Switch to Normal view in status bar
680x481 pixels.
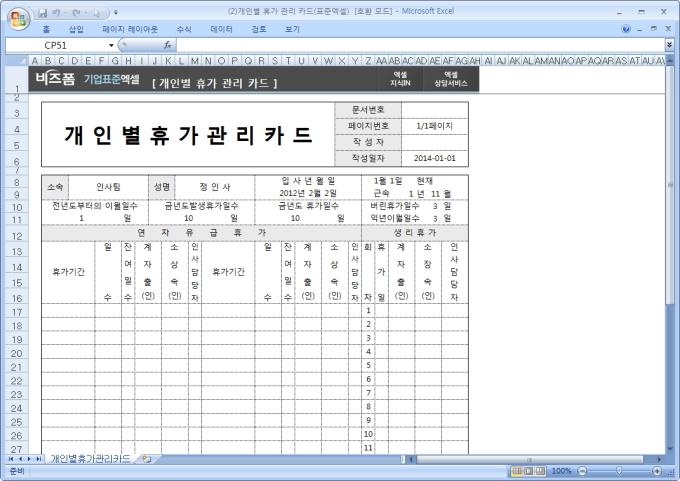(517, 470)
